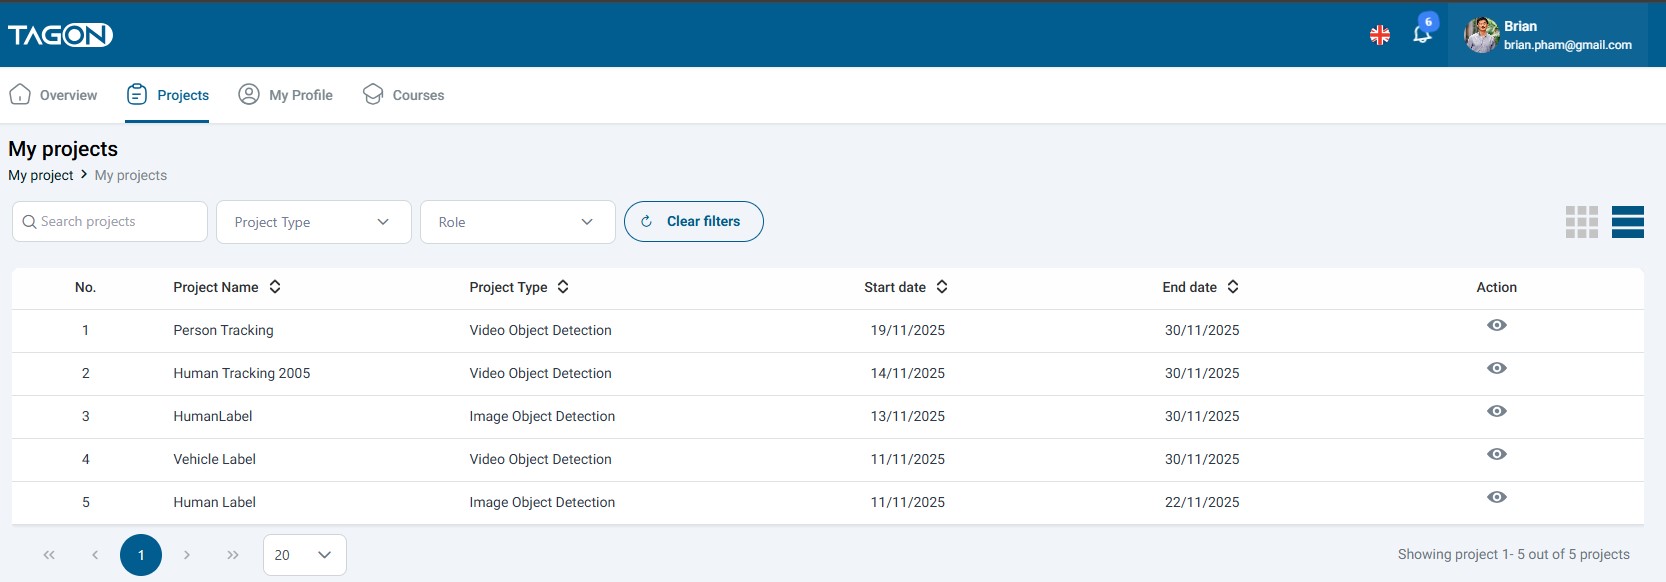Click the TAGON logo

(x=60, y=35)
